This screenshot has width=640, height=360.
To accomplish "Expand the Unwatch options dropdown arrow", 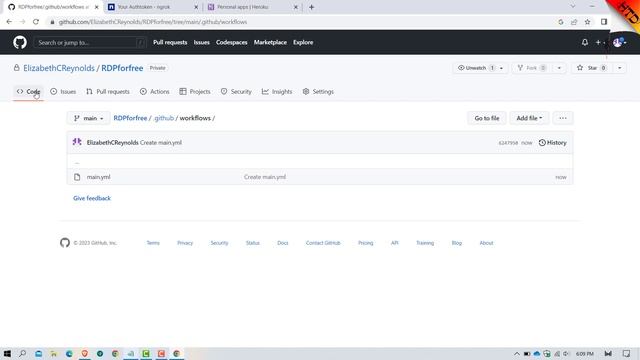I will [502, 68].
